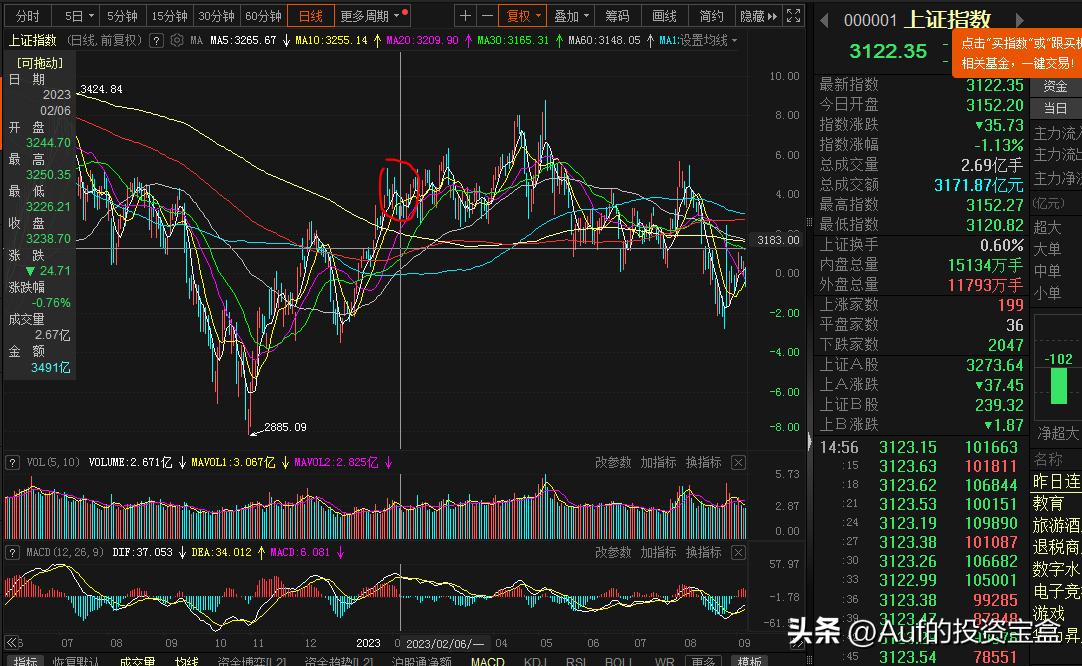Switch to the MACD indicator tab
The height and width of the screenshot is (666, 1082).
487,661
